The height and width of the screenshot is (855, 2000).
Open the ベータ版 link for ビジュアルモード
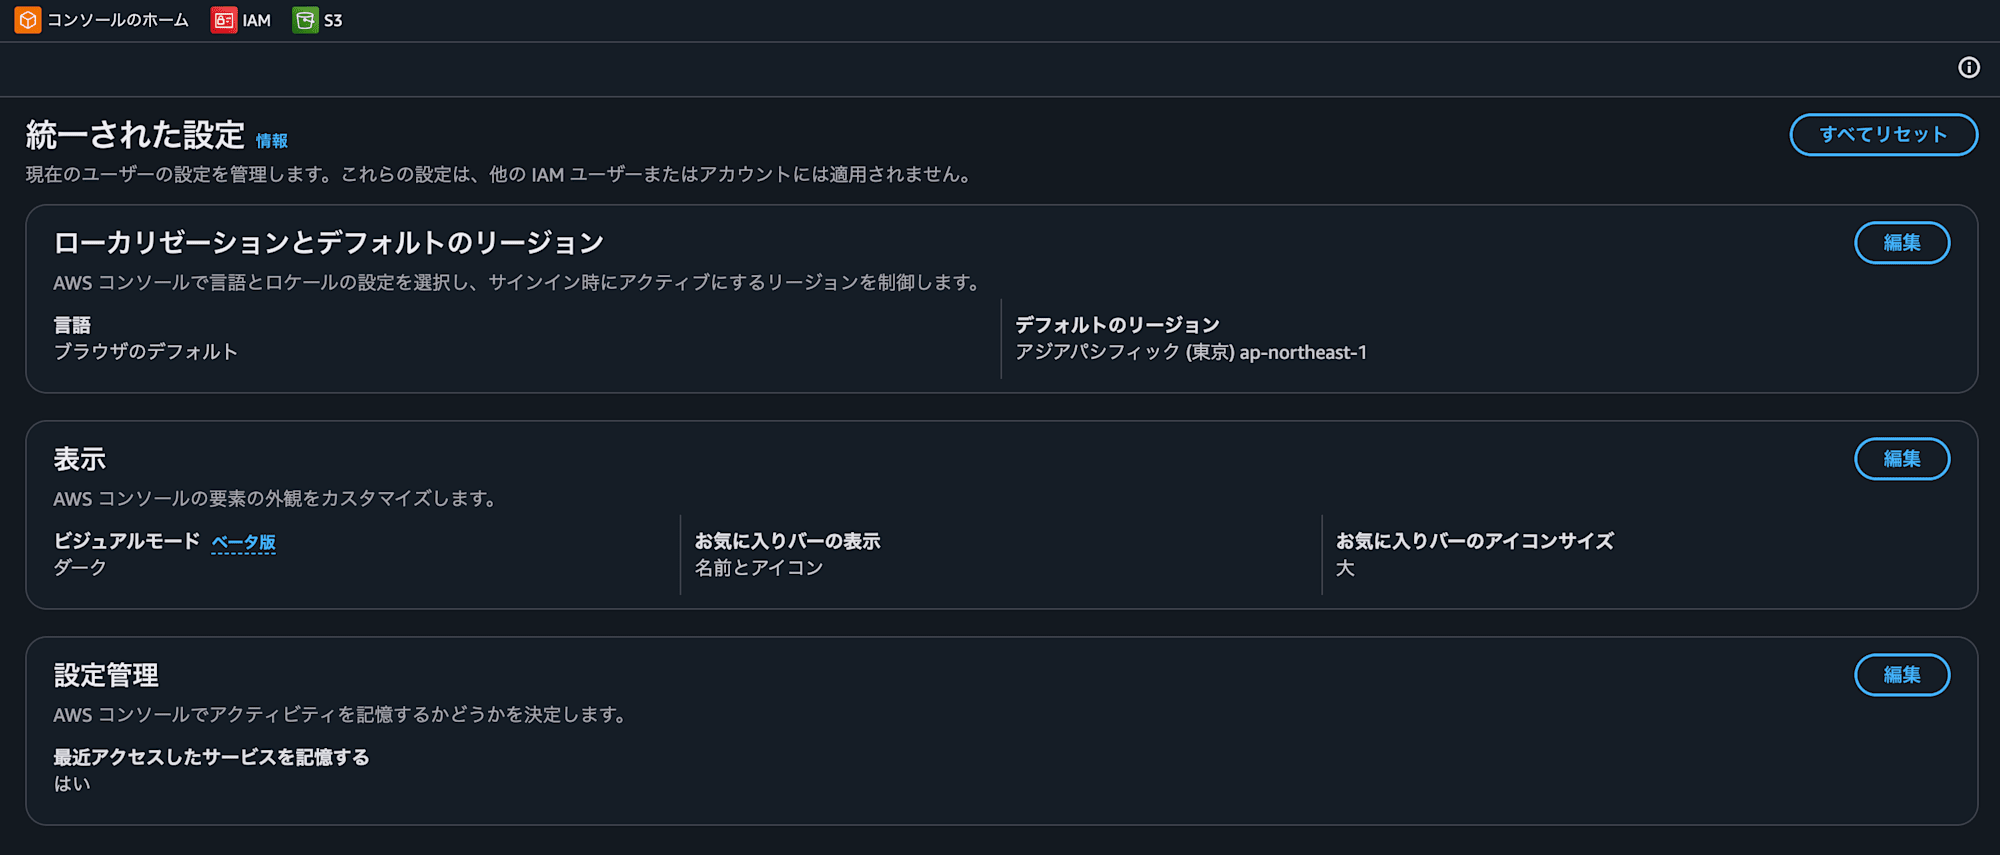243,542
